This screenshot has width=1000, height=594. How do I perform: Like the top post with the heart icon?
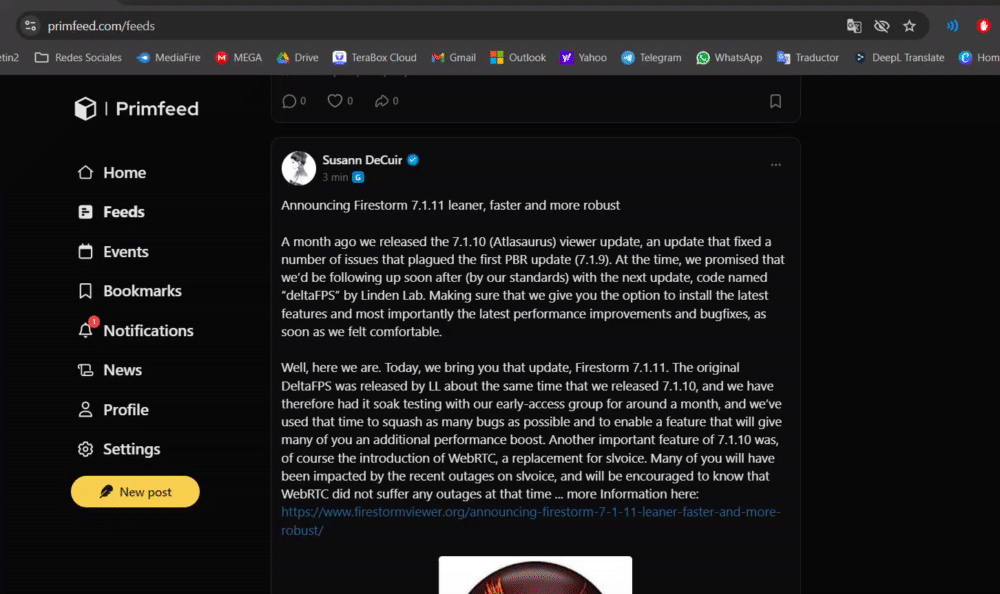point(334,101)
